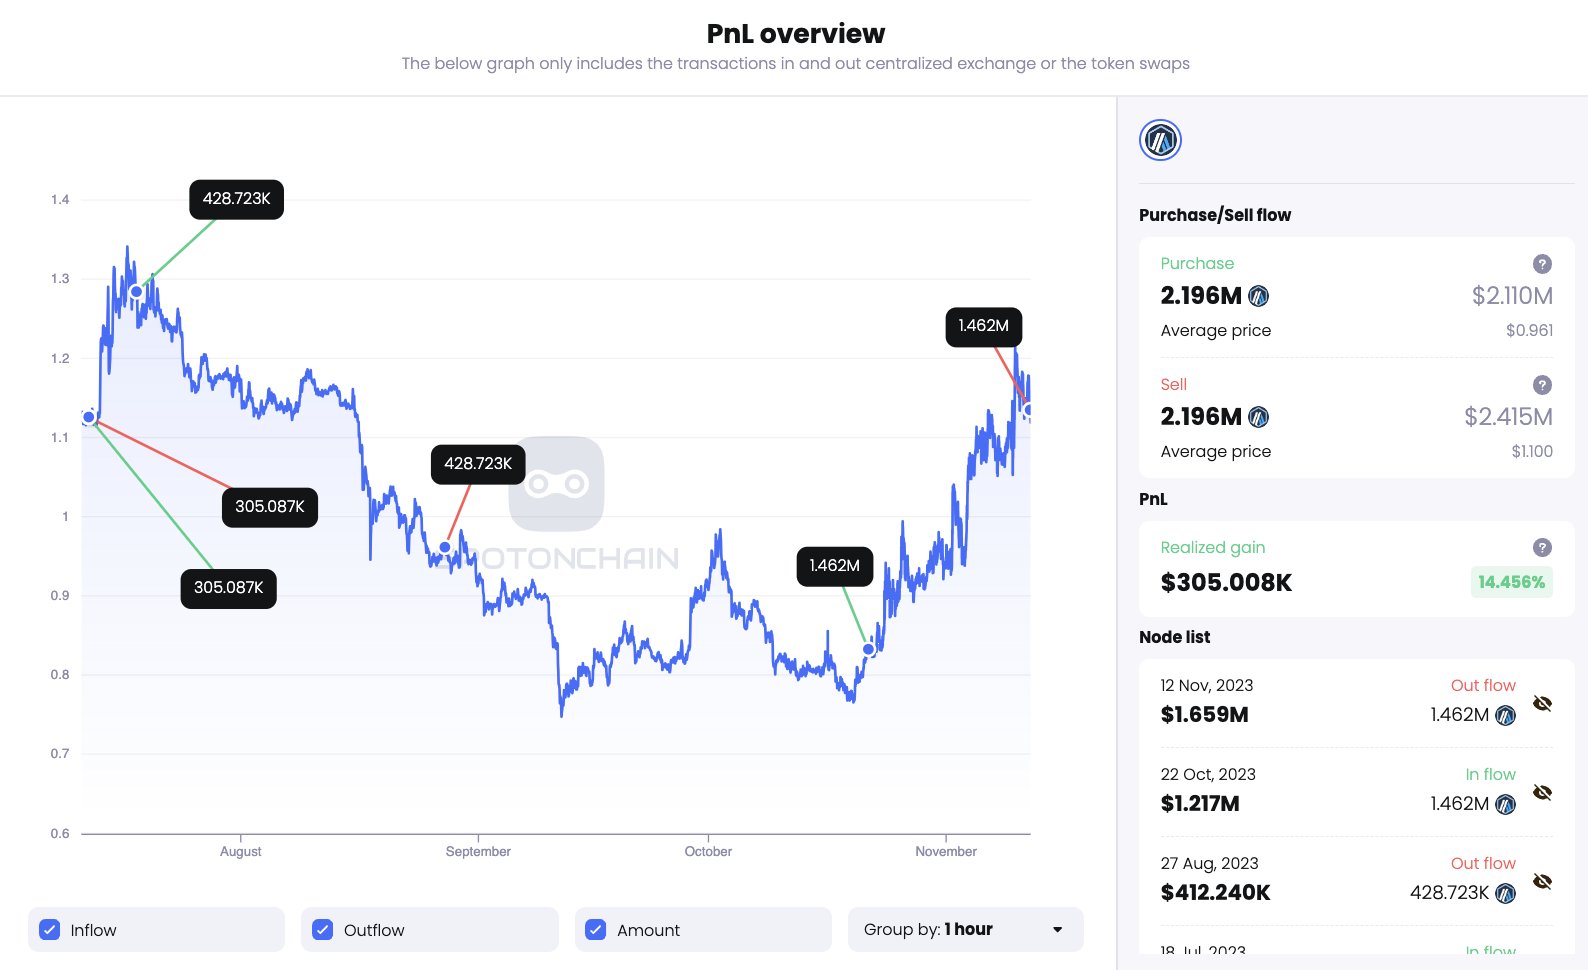Toggle the Amount checkbox
The image size is (1588, 970).
596,930
